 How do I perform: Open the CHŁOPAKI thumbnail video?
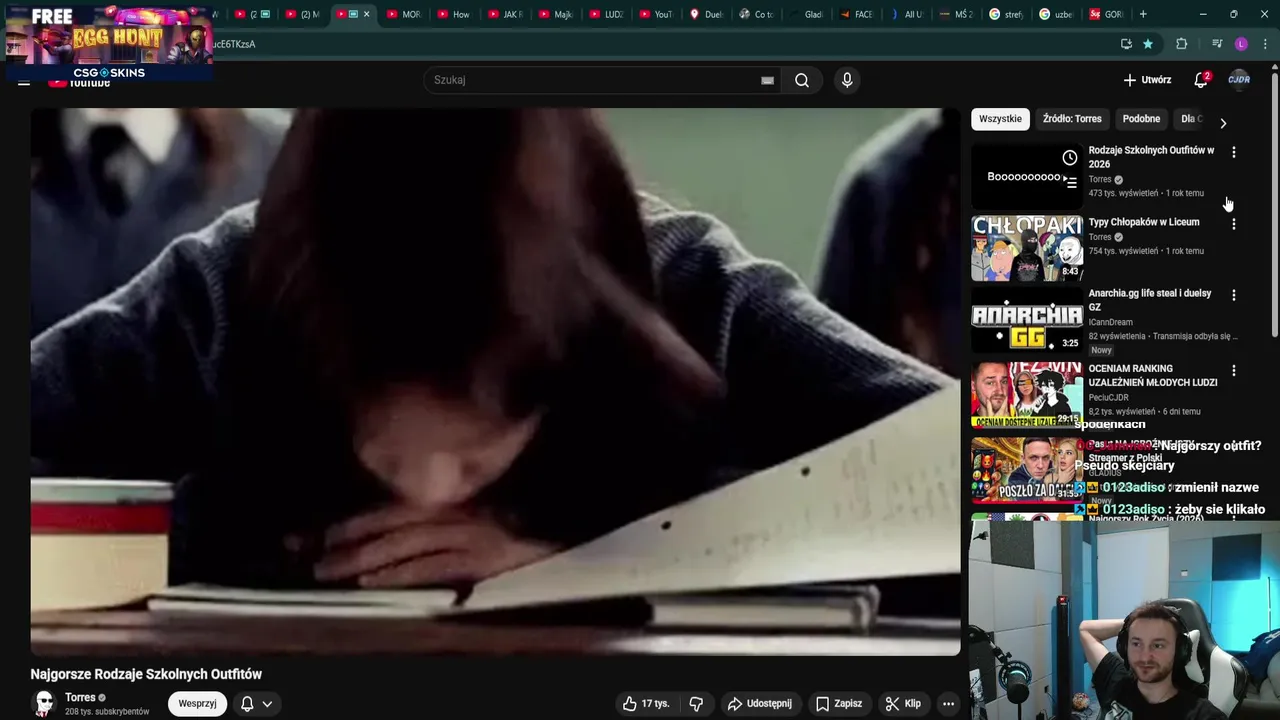[1027, 248]
